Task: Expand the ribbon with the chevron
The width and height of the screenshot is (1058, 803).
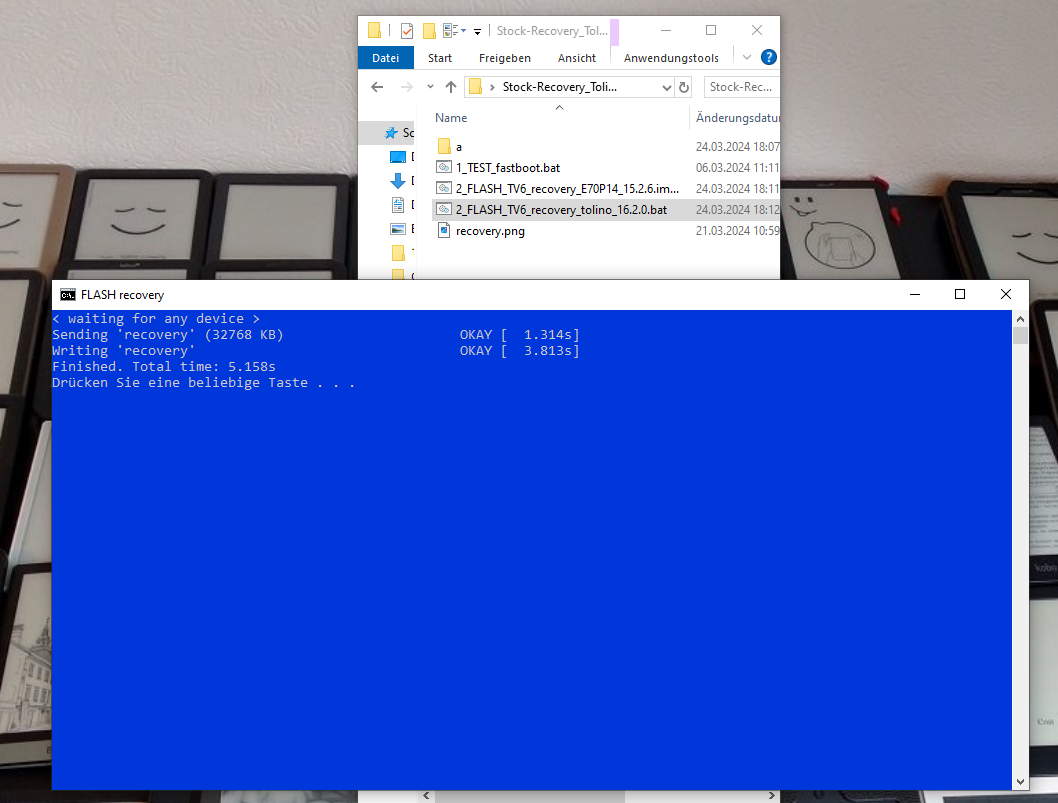Action: (747, 57)
